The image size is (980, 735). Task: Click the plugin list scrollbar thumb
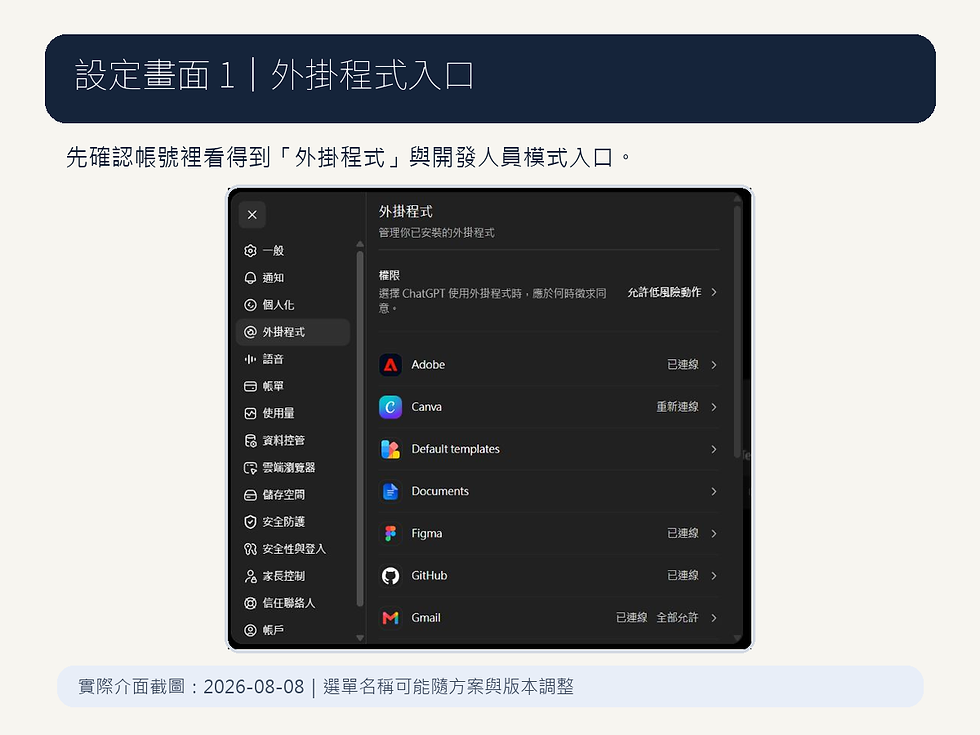click(738, 331)
